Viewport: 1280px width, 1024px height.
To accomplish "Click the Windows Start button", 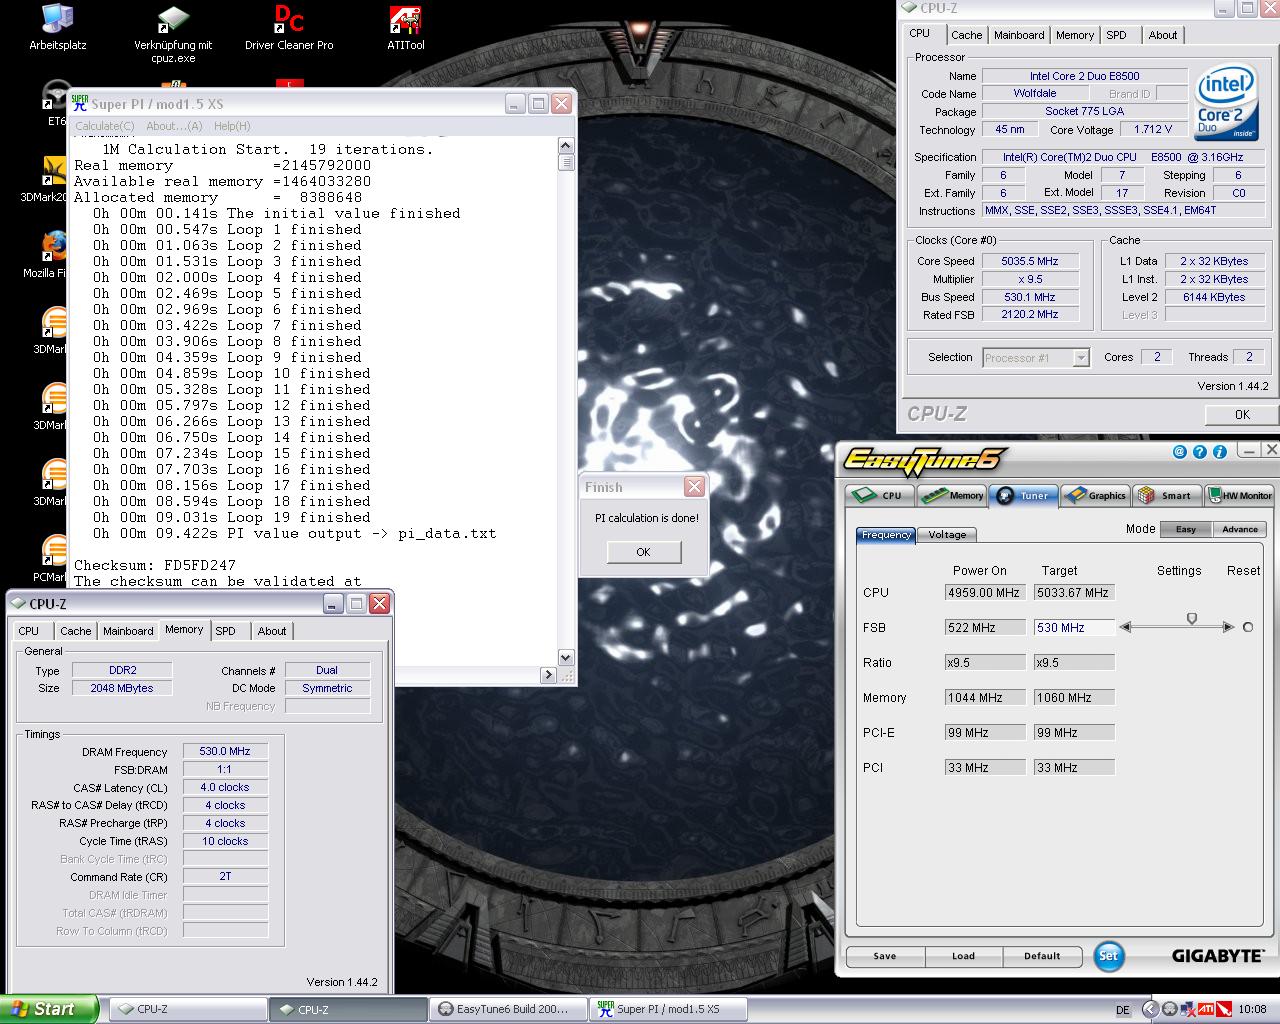I will pyautogui.click(x=49, y=1009).
